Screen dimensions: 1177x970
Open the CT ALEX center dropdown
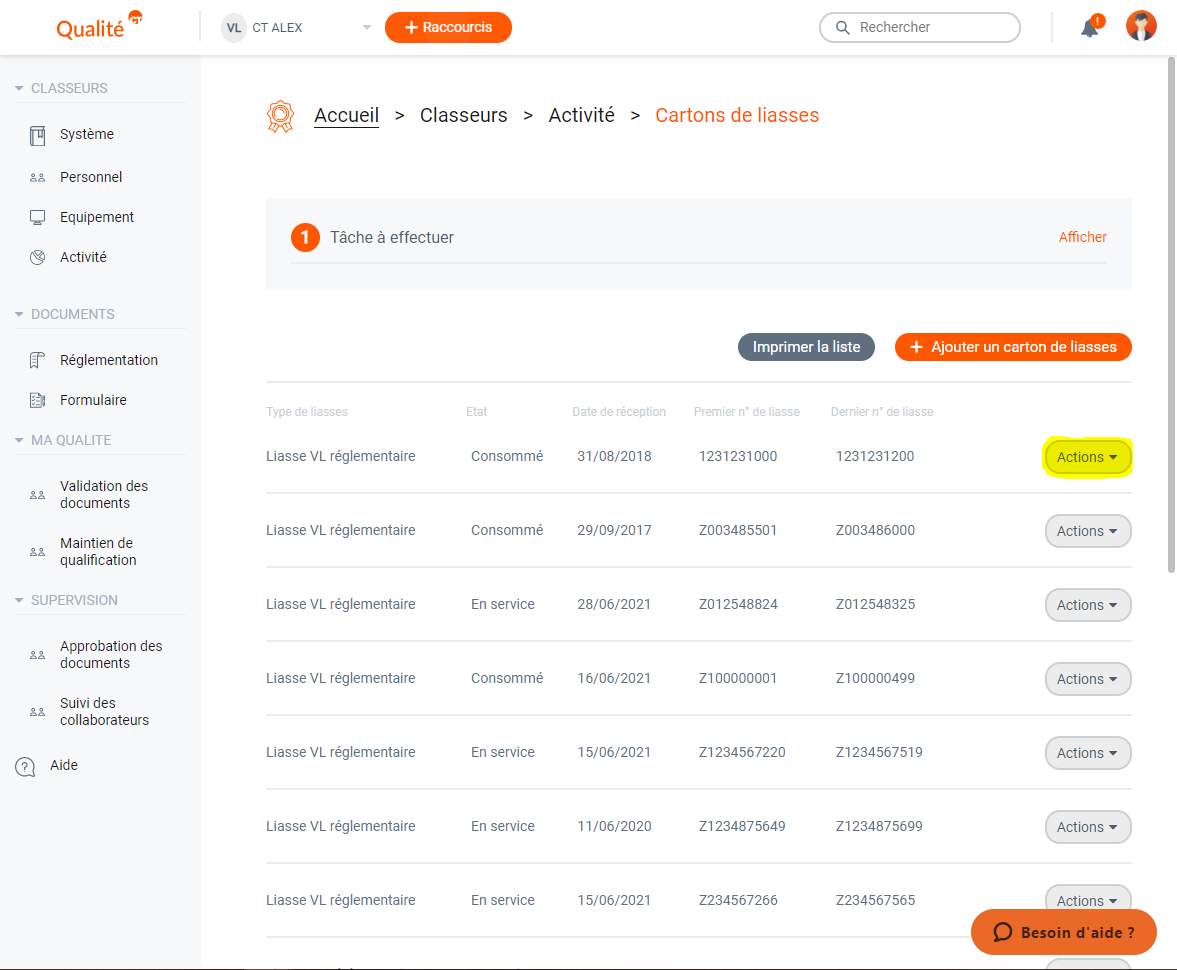pos(366,28)
